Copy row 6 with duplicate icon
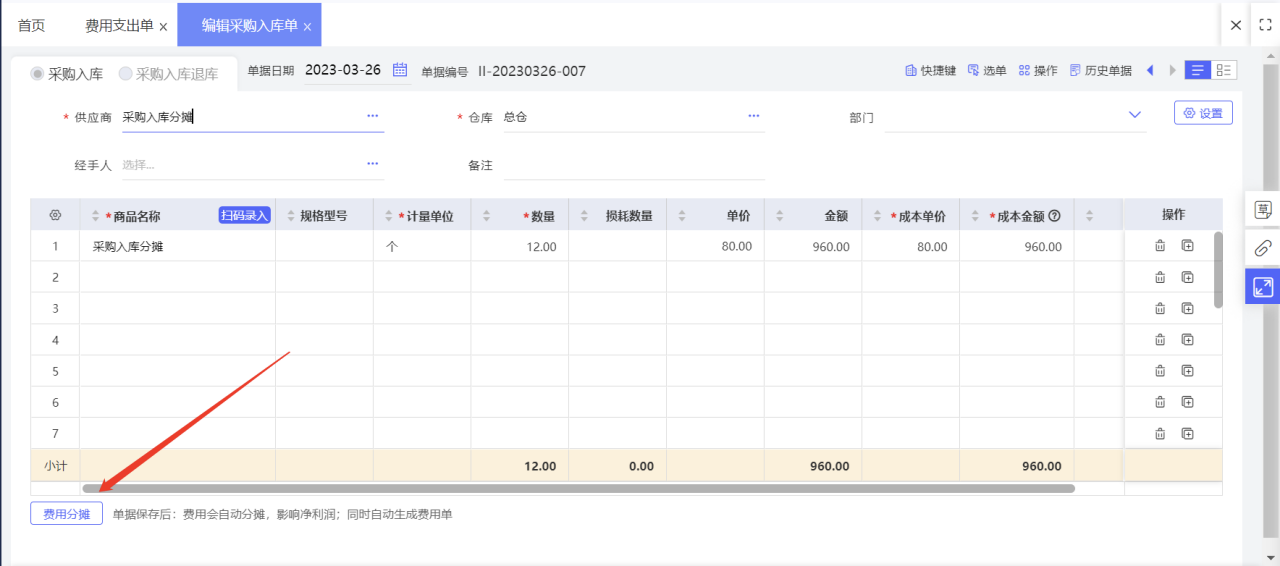This screenshot has width=1280, height=566. (x=1188, y=402)
